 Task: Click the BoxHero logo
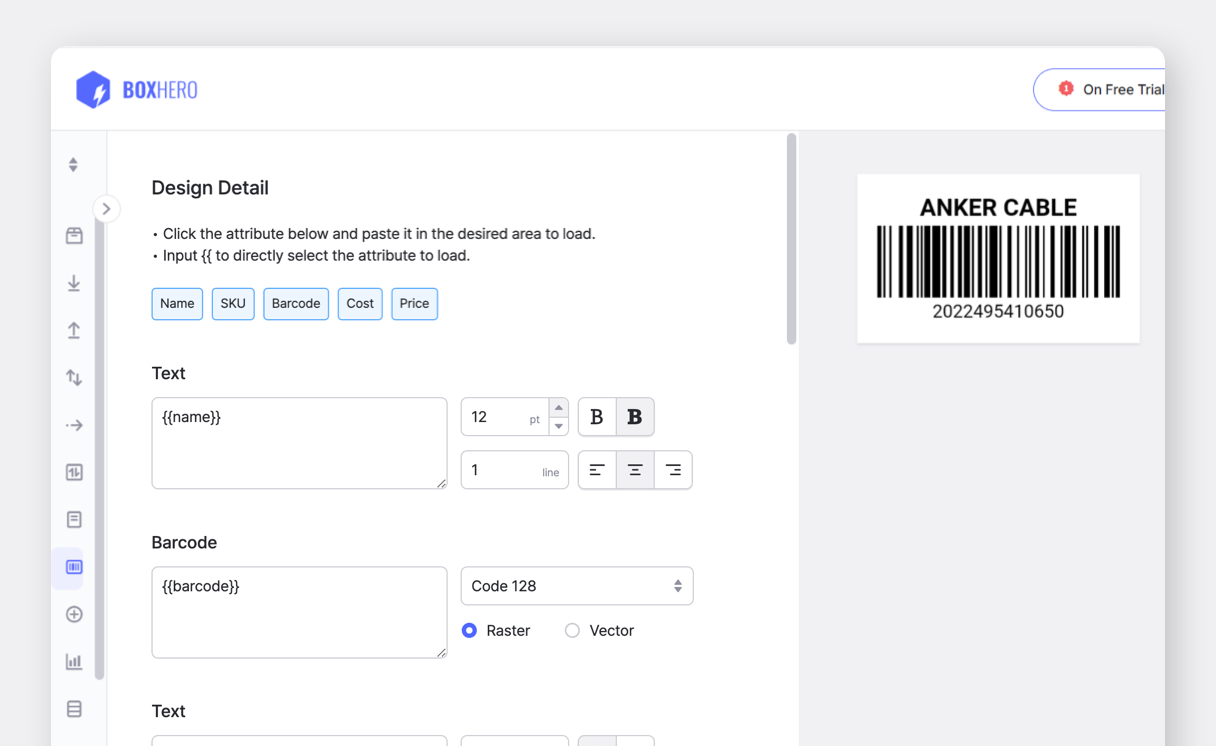tap(137, 90)
